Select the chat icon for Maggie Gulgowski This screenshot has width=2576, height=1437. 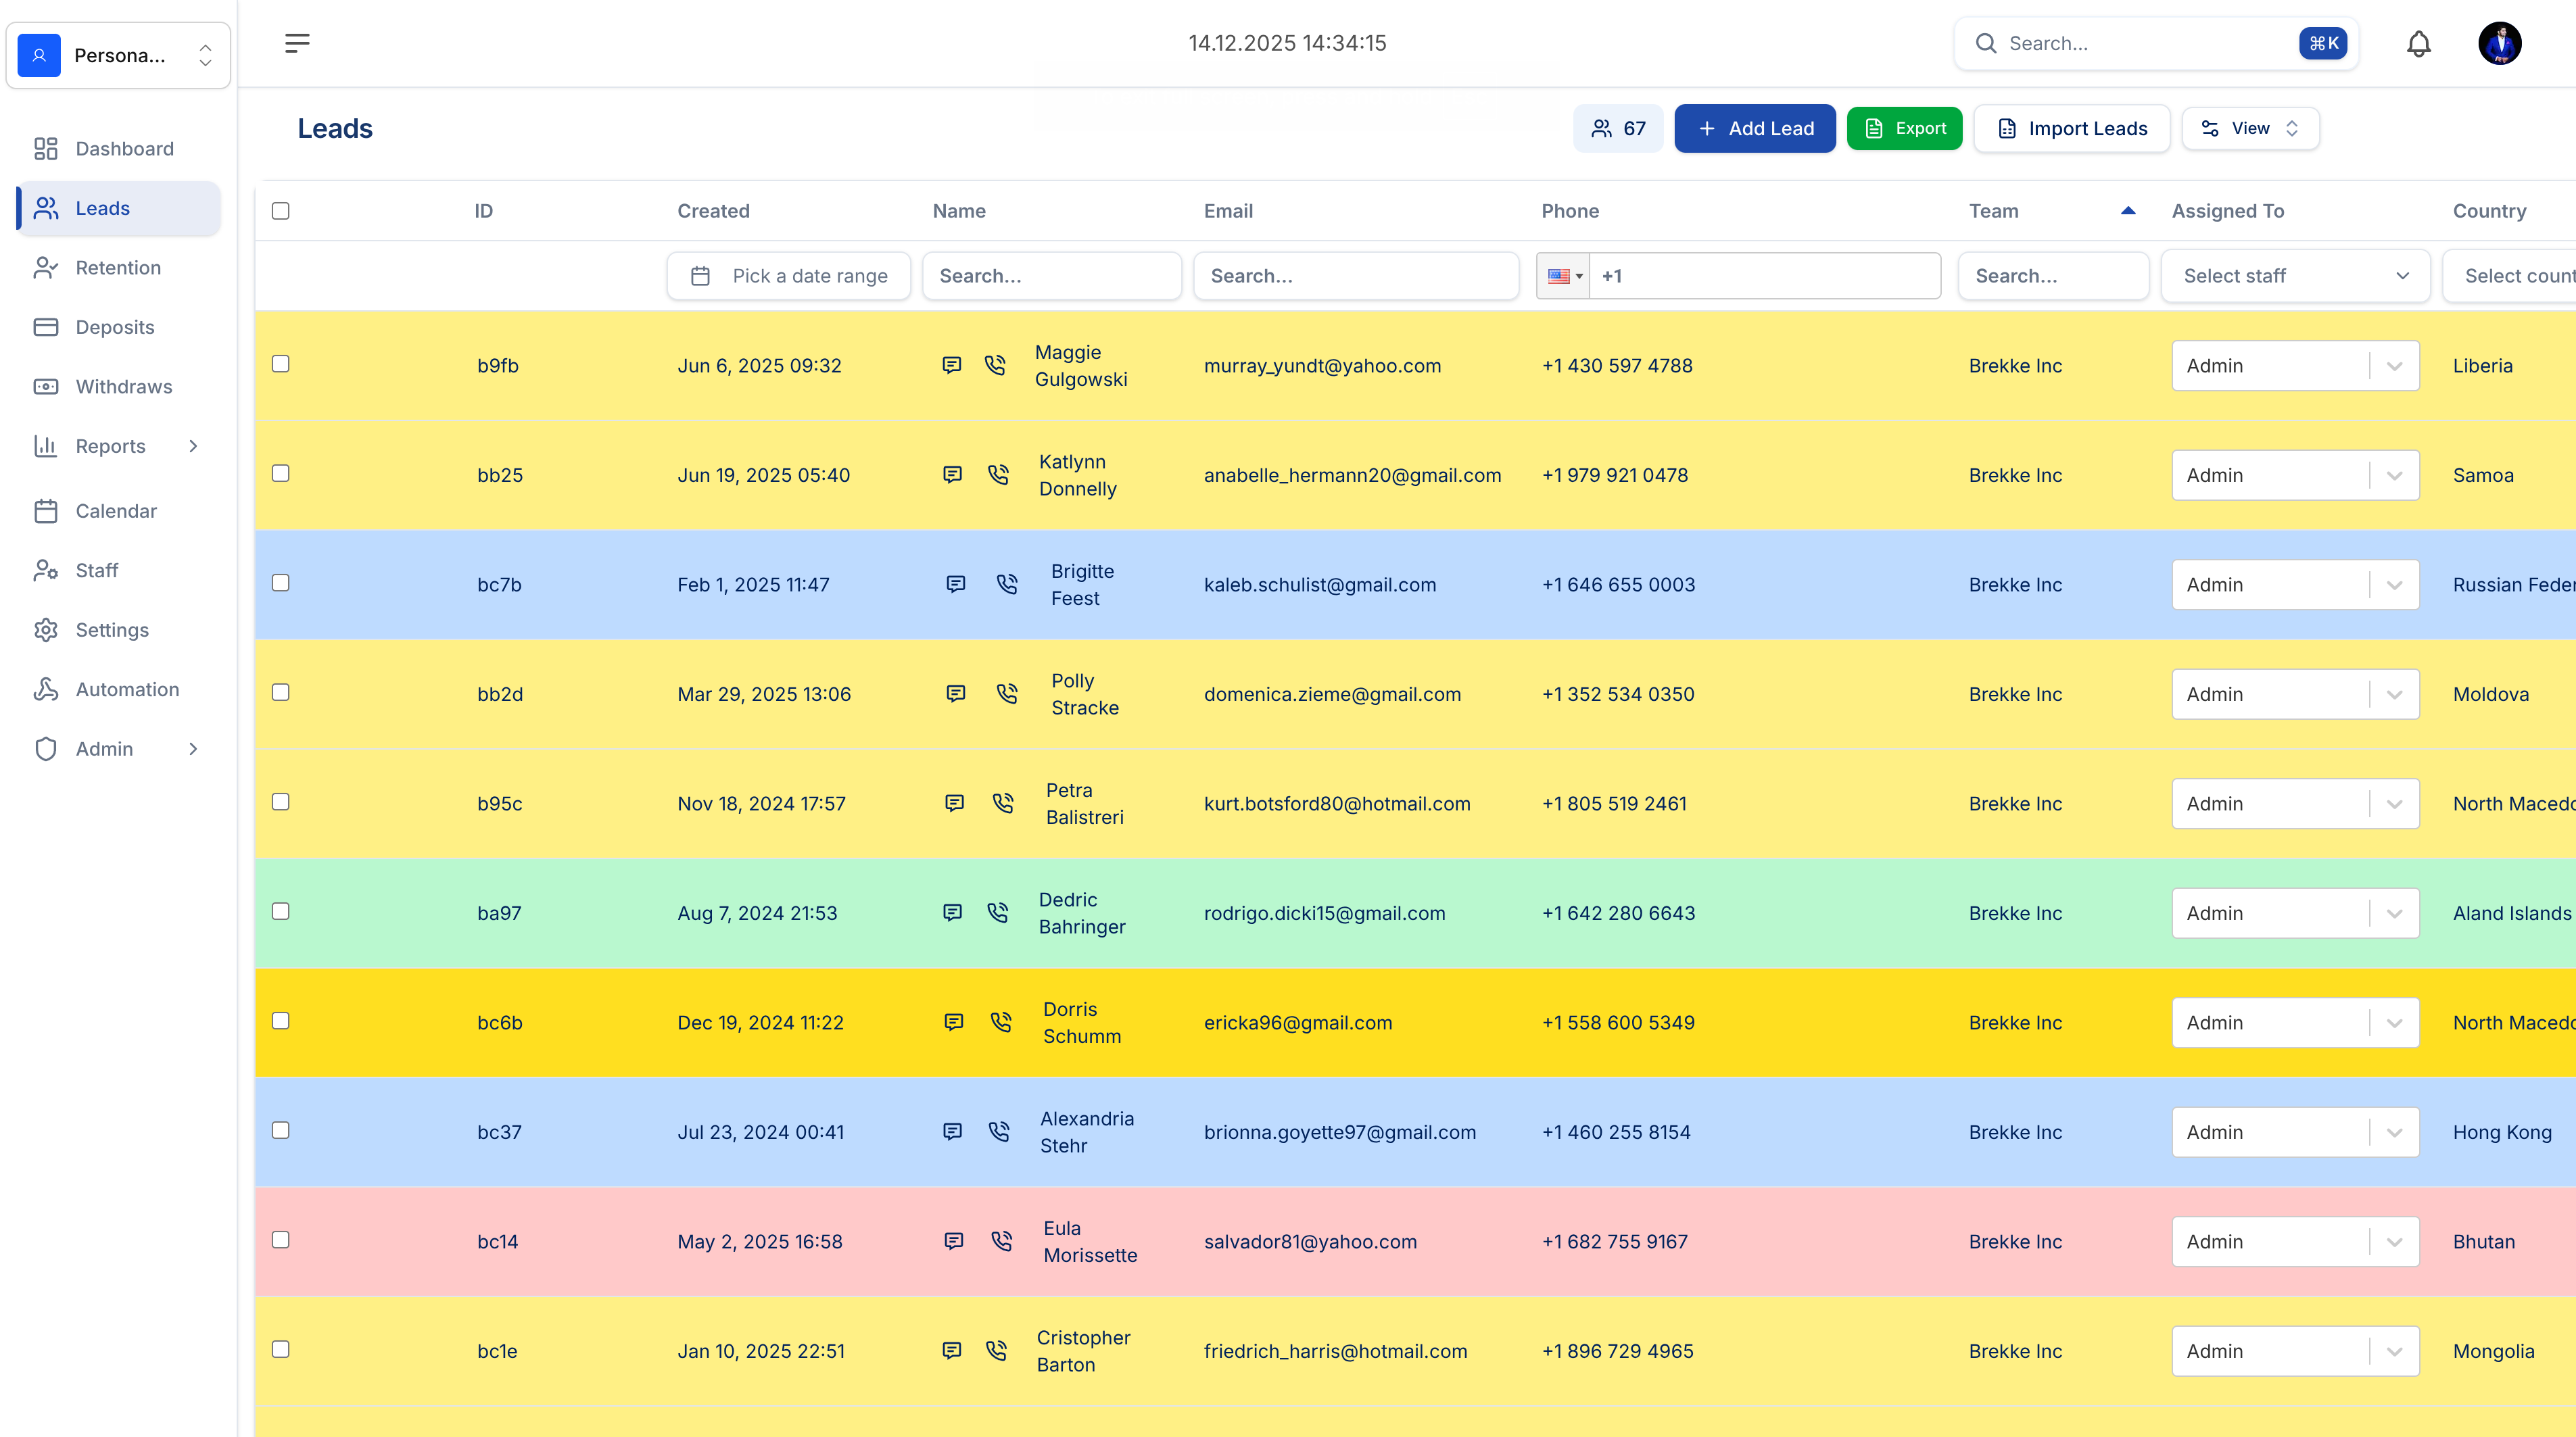[x=951, y=365]
